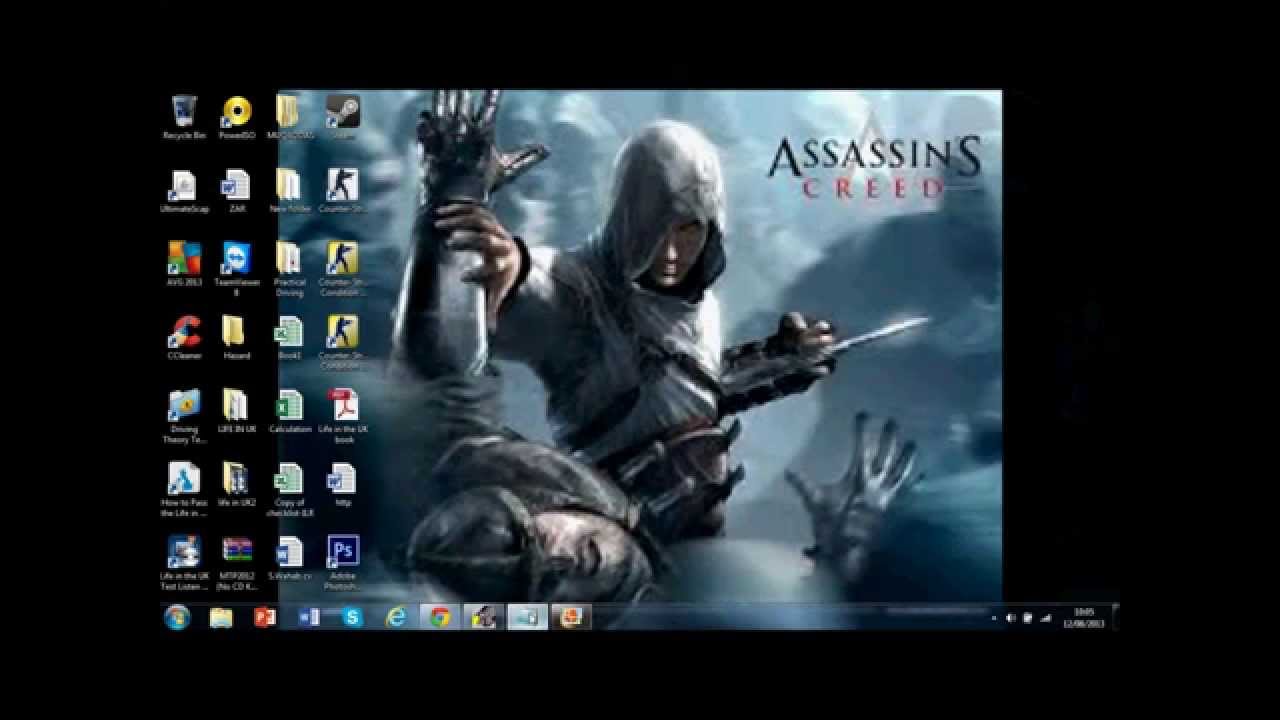Open the volume control in the system tray
This screenshot has width=1280, height=720.
coord(1010,618)
